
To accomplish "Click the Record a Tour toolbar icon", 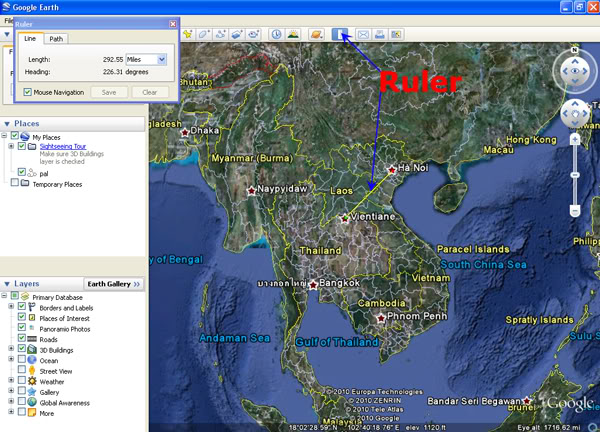I will [253, 34].
